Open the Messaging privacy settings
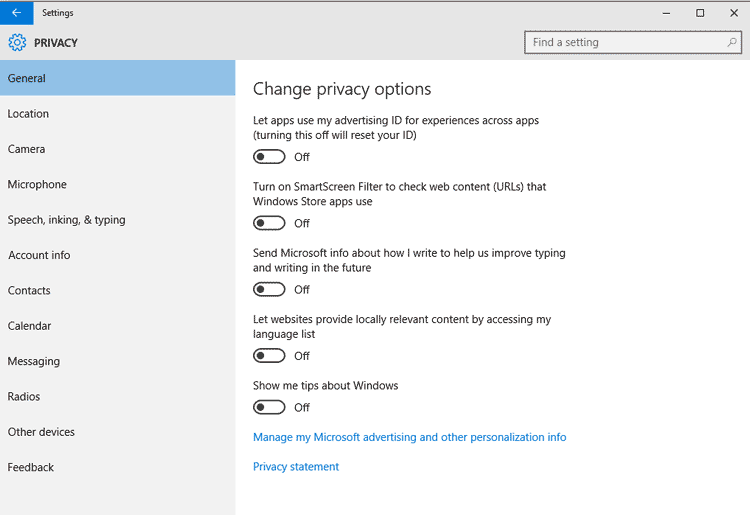Screen dimensions: 750x515 118,361
